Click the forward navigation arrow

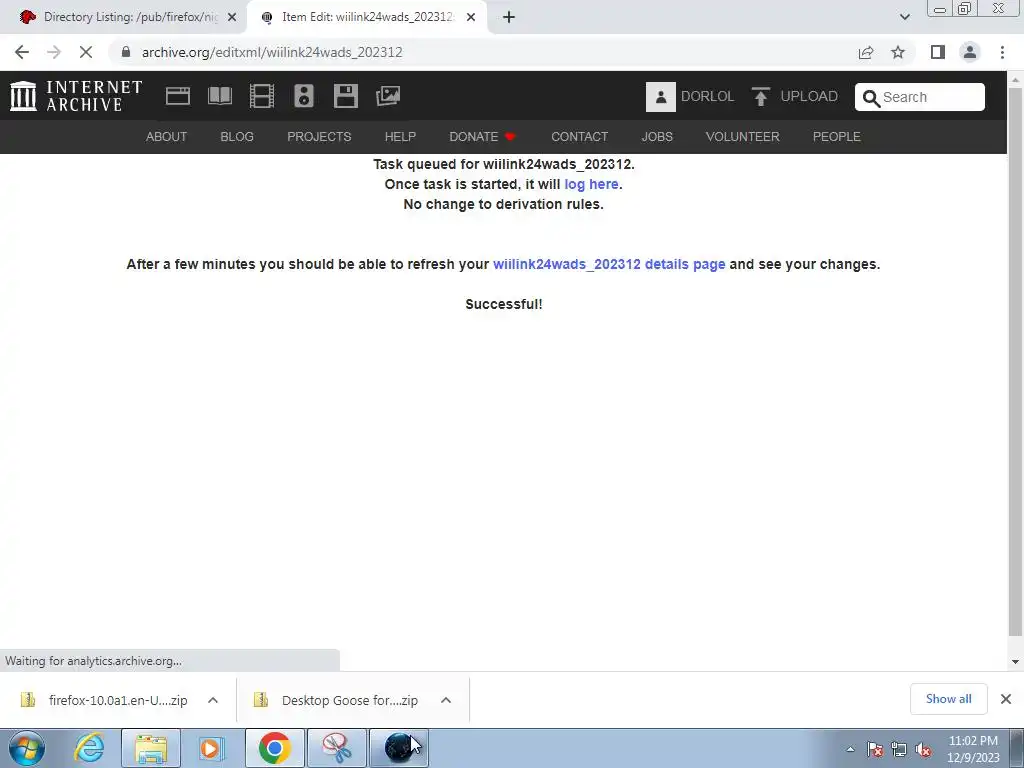[x=54, y=52]
